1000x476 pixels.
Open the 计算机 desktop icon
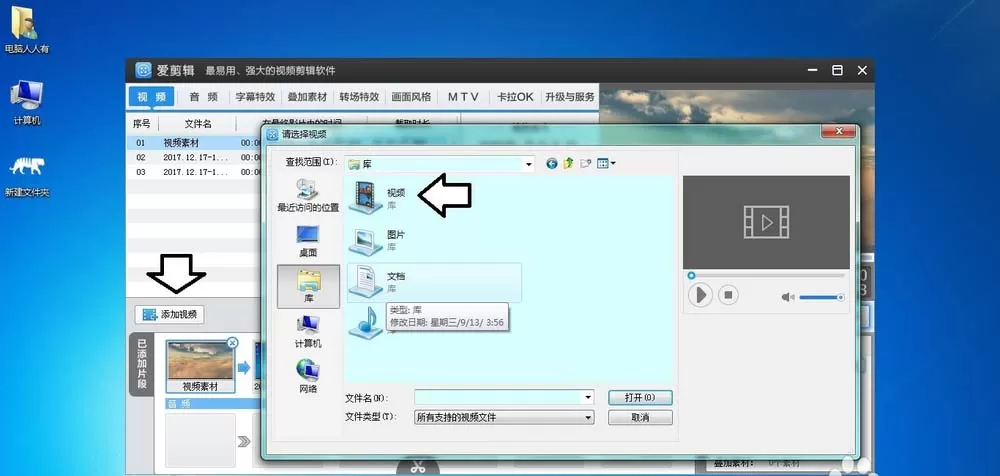[26, 103]
